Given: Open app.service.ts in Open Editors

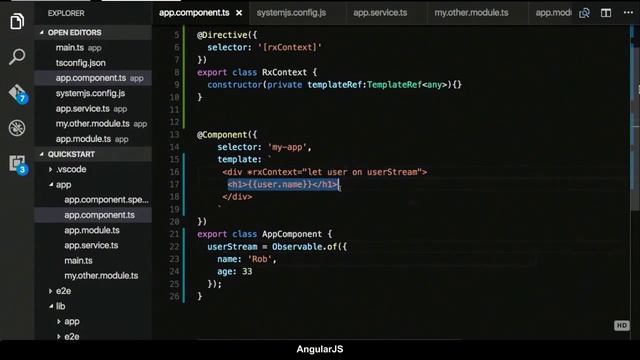Looking at the screenshot, I should point(93,109).
